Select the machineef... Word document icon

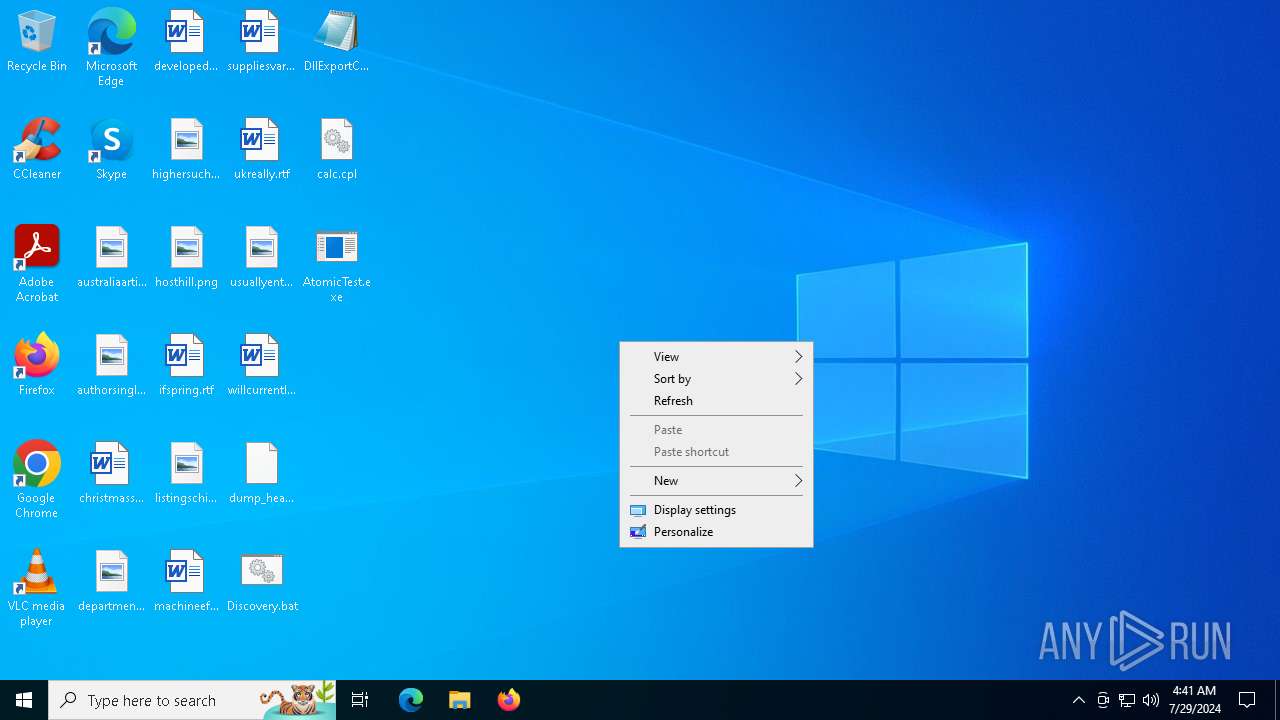186,582
